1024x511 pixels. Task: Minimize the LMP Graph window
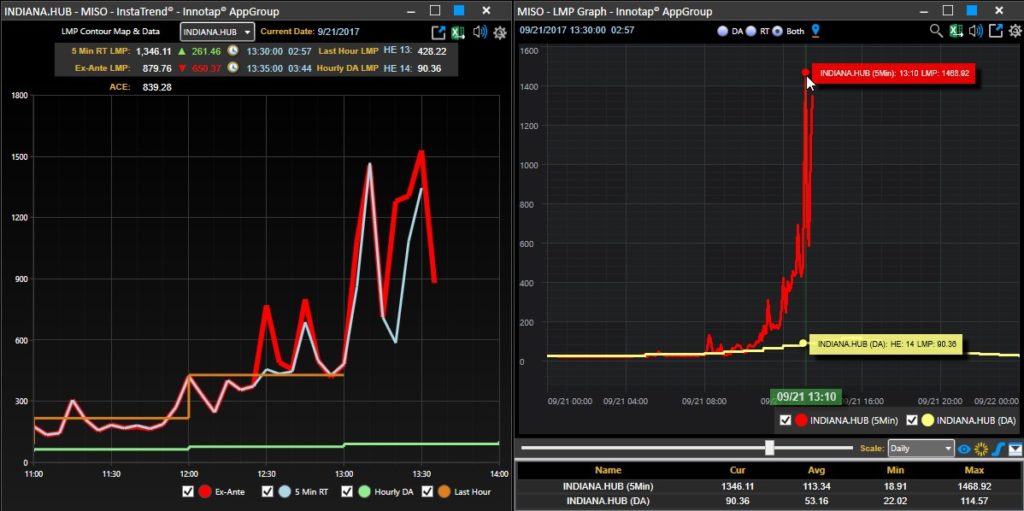pyautogui.click(x=923, y=10)
